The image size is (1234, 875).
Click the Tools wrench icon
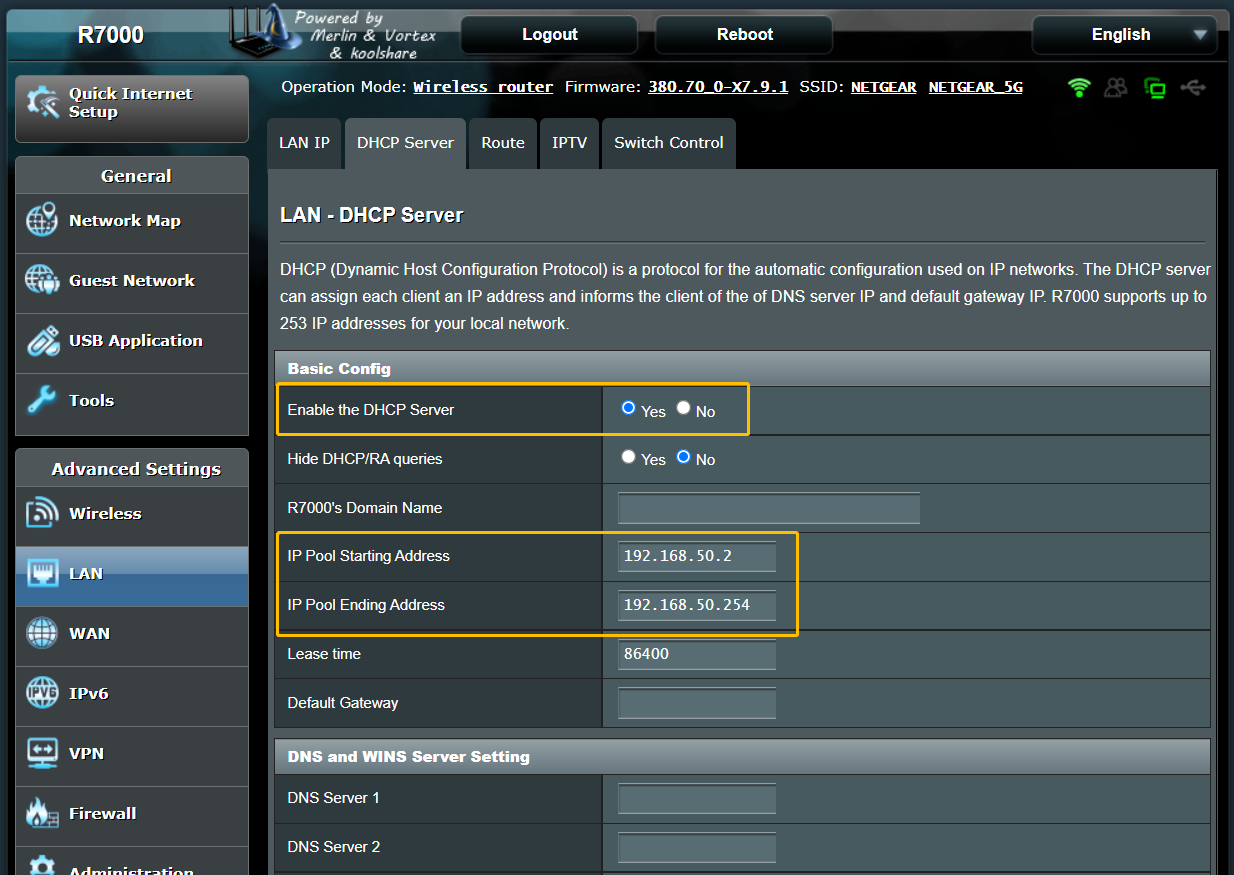[41, 400]
